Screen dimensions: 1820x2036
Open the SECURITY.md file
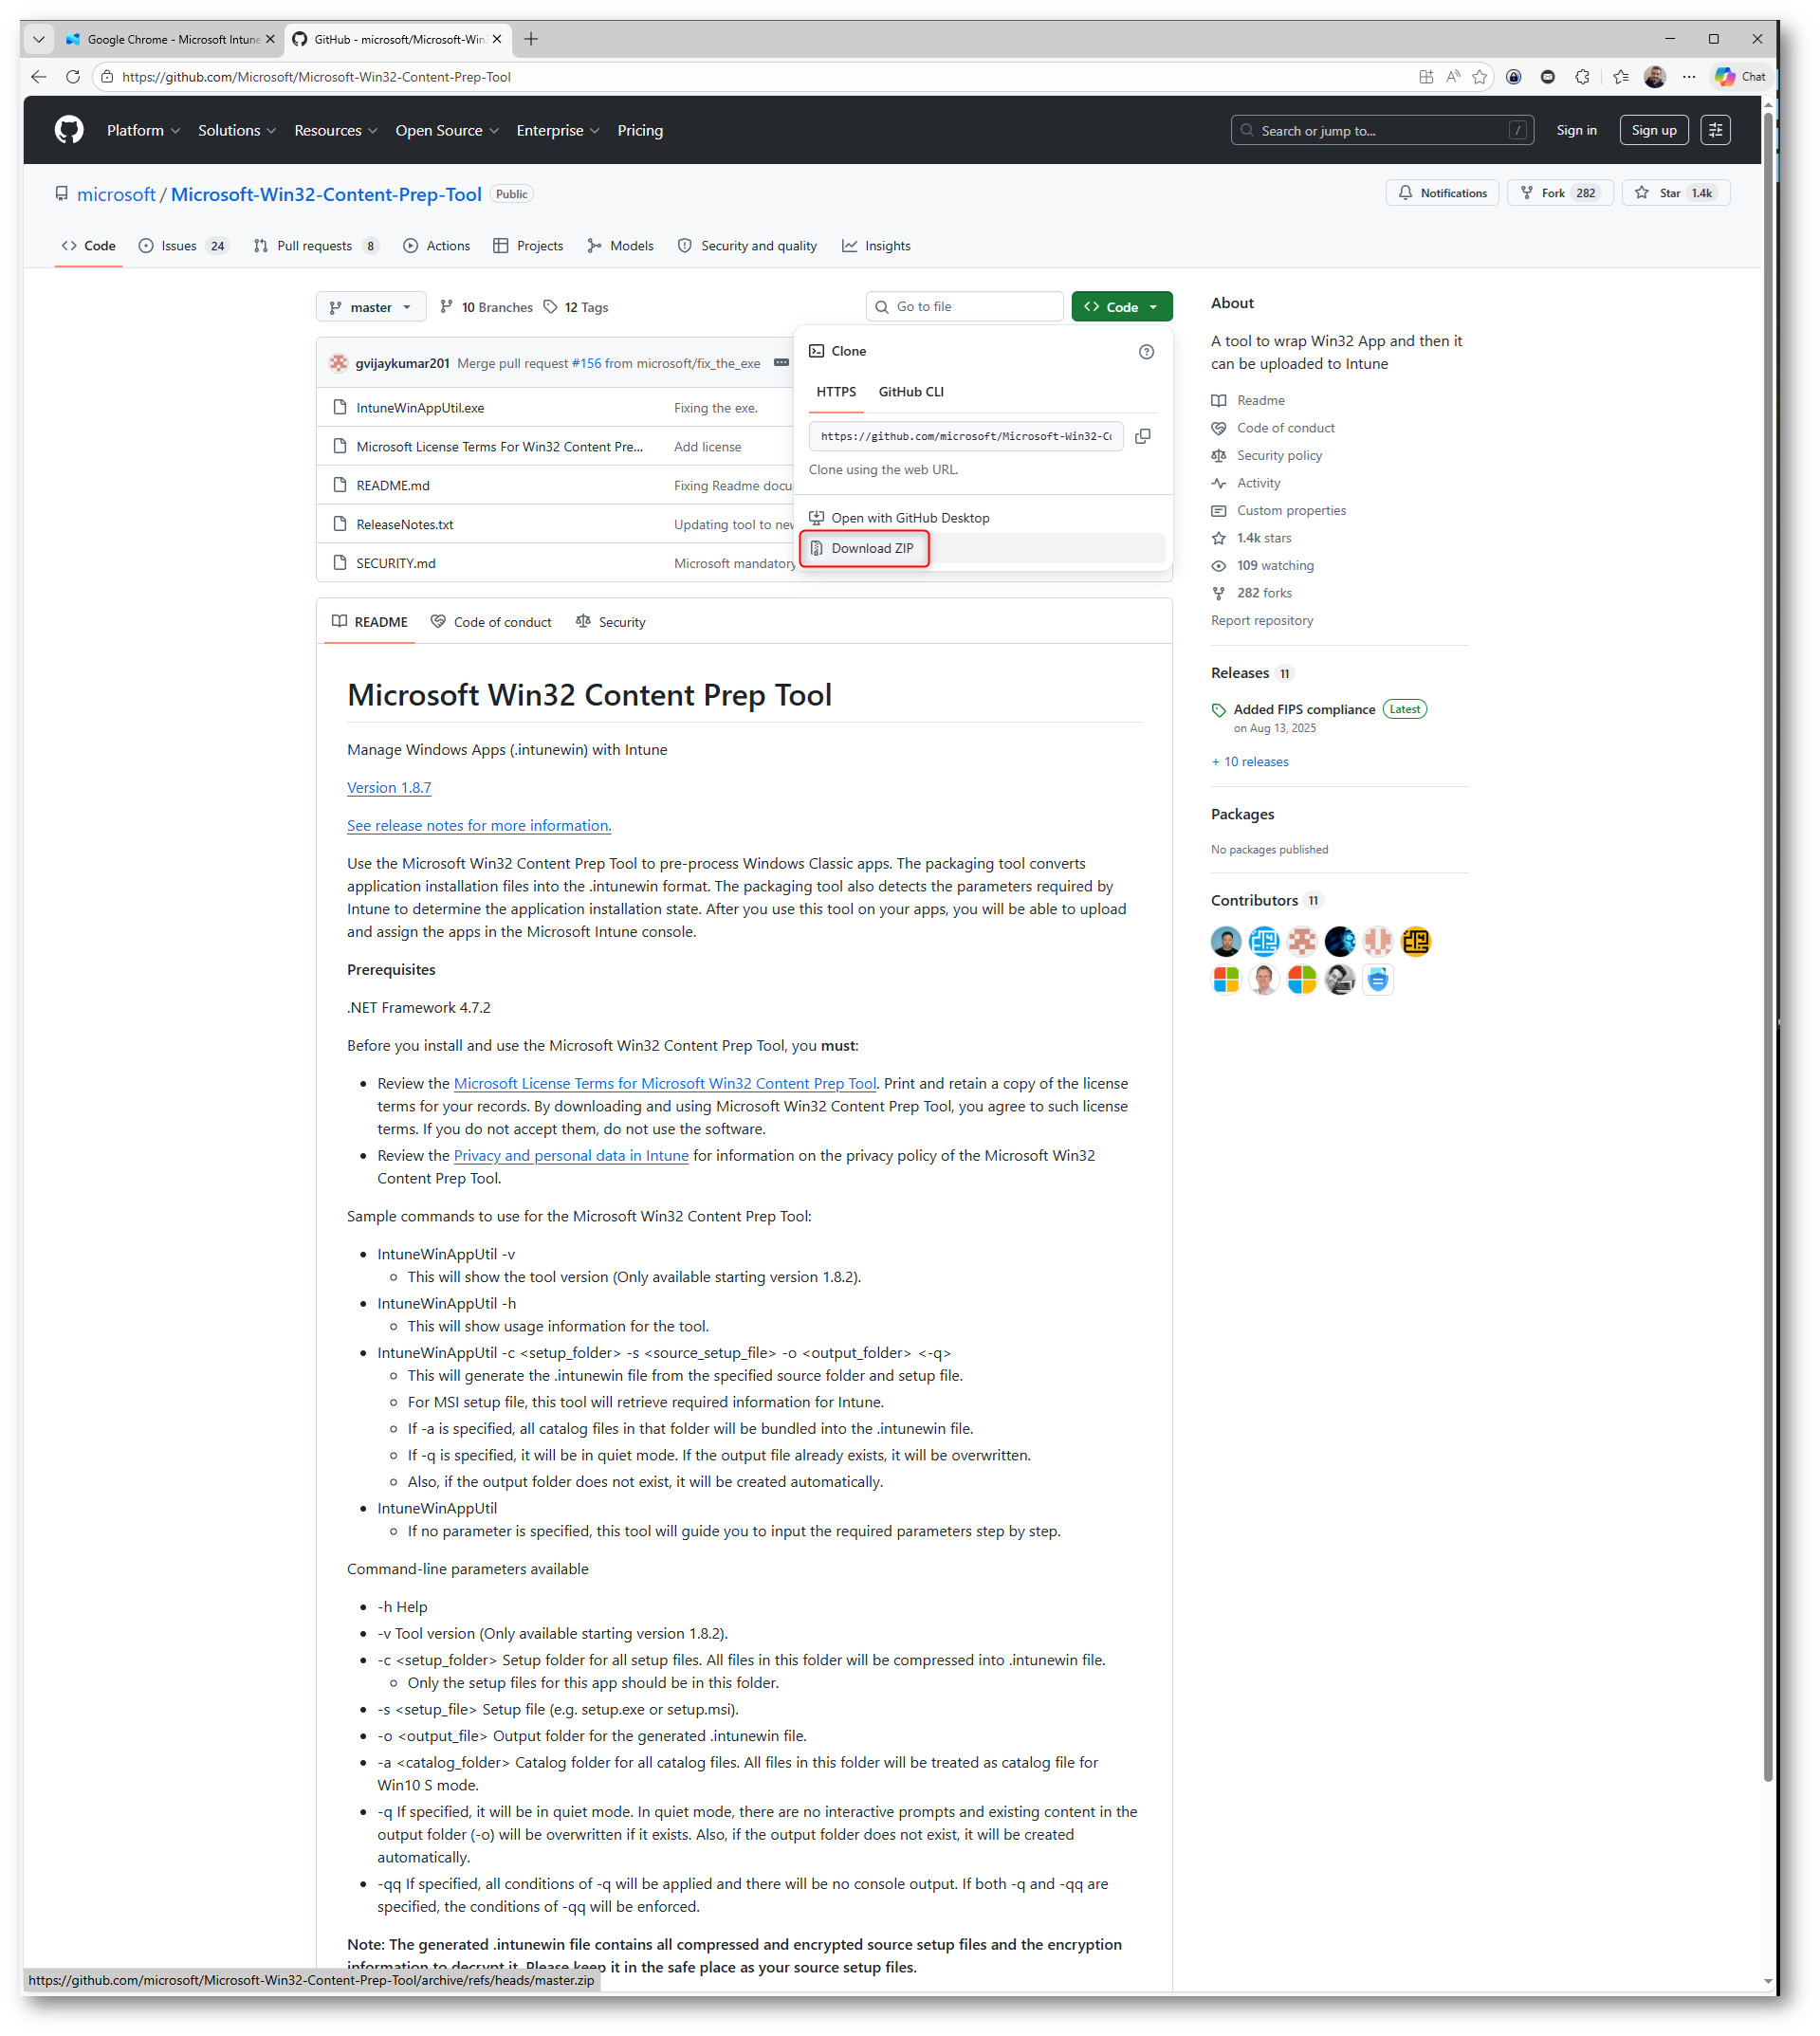click(396, 563)
